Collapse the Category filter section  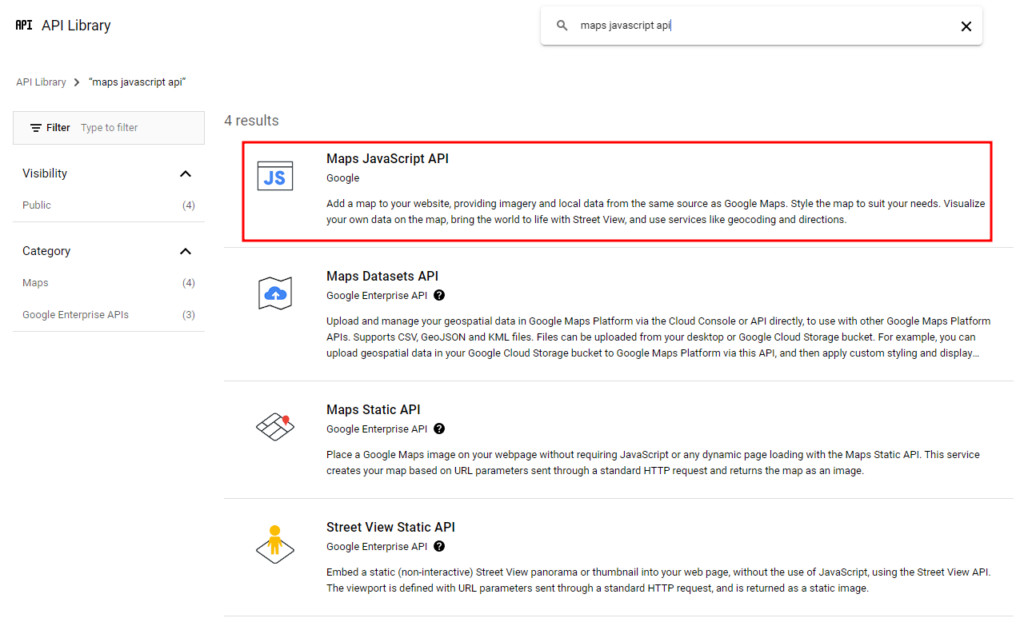(x=185, y=251)
